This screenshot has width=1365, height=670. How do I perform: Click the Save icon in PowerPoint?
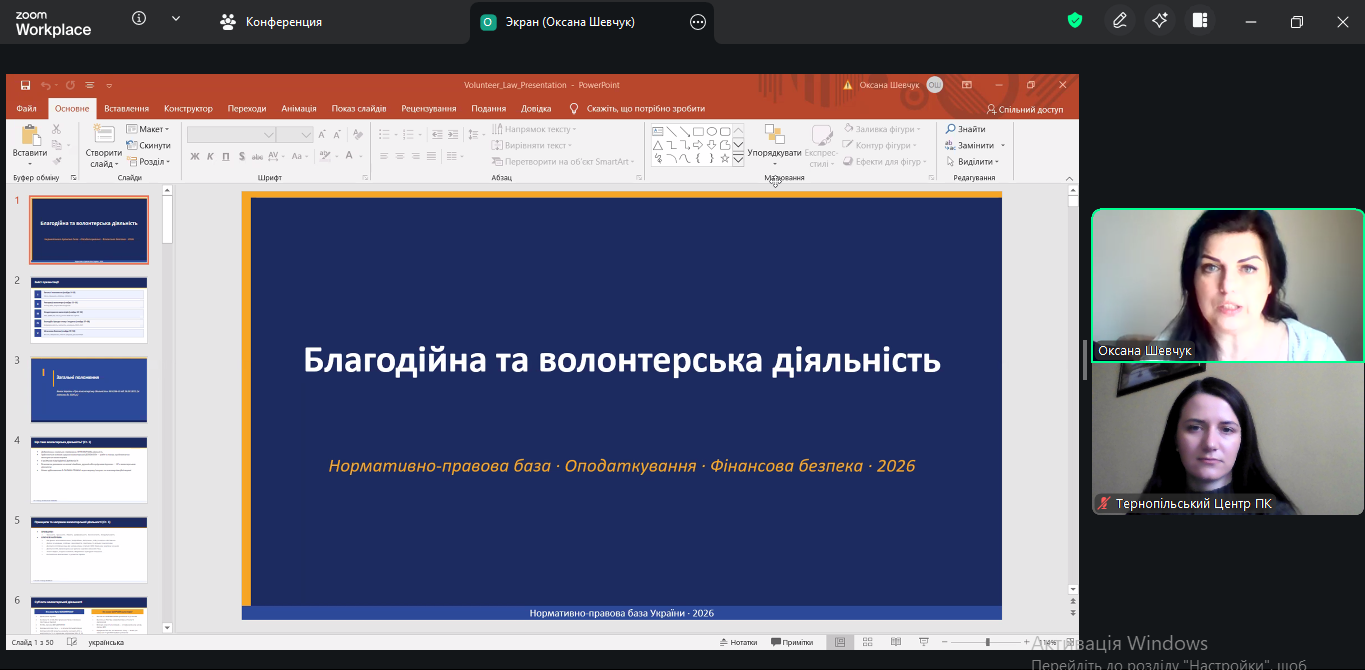point(25,85)
